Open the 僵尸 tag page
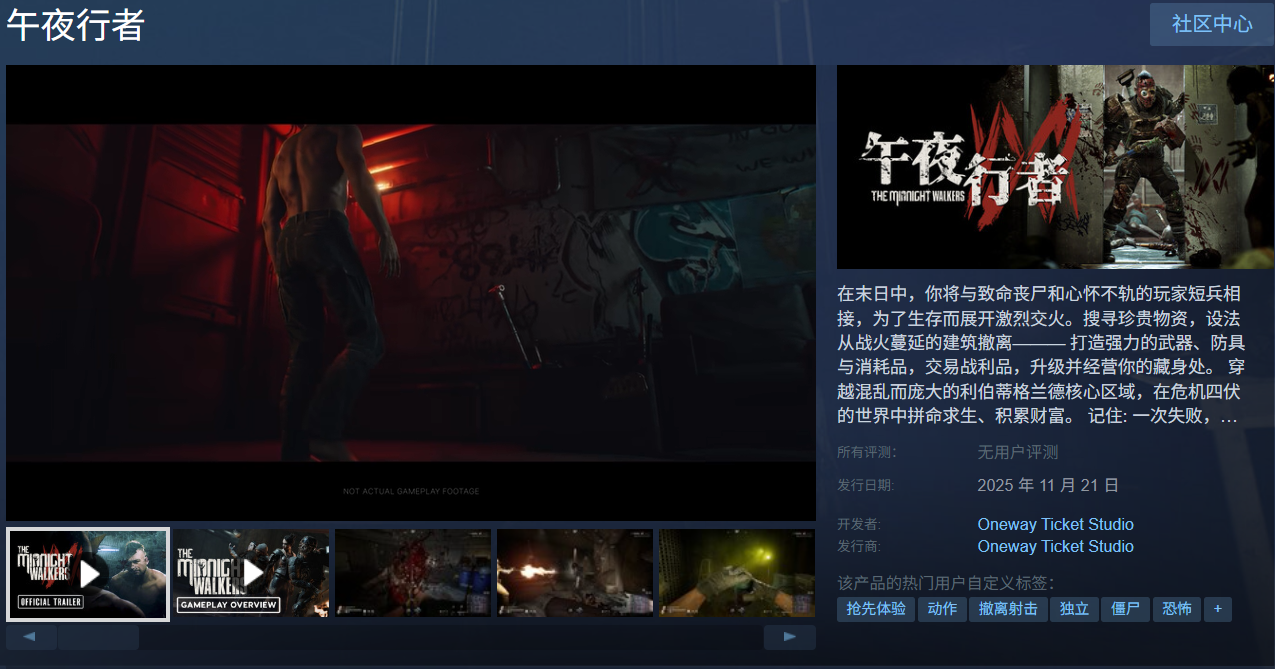Image resolution: width=1275 pixels, height=669 pixels. pos(1125,609)
